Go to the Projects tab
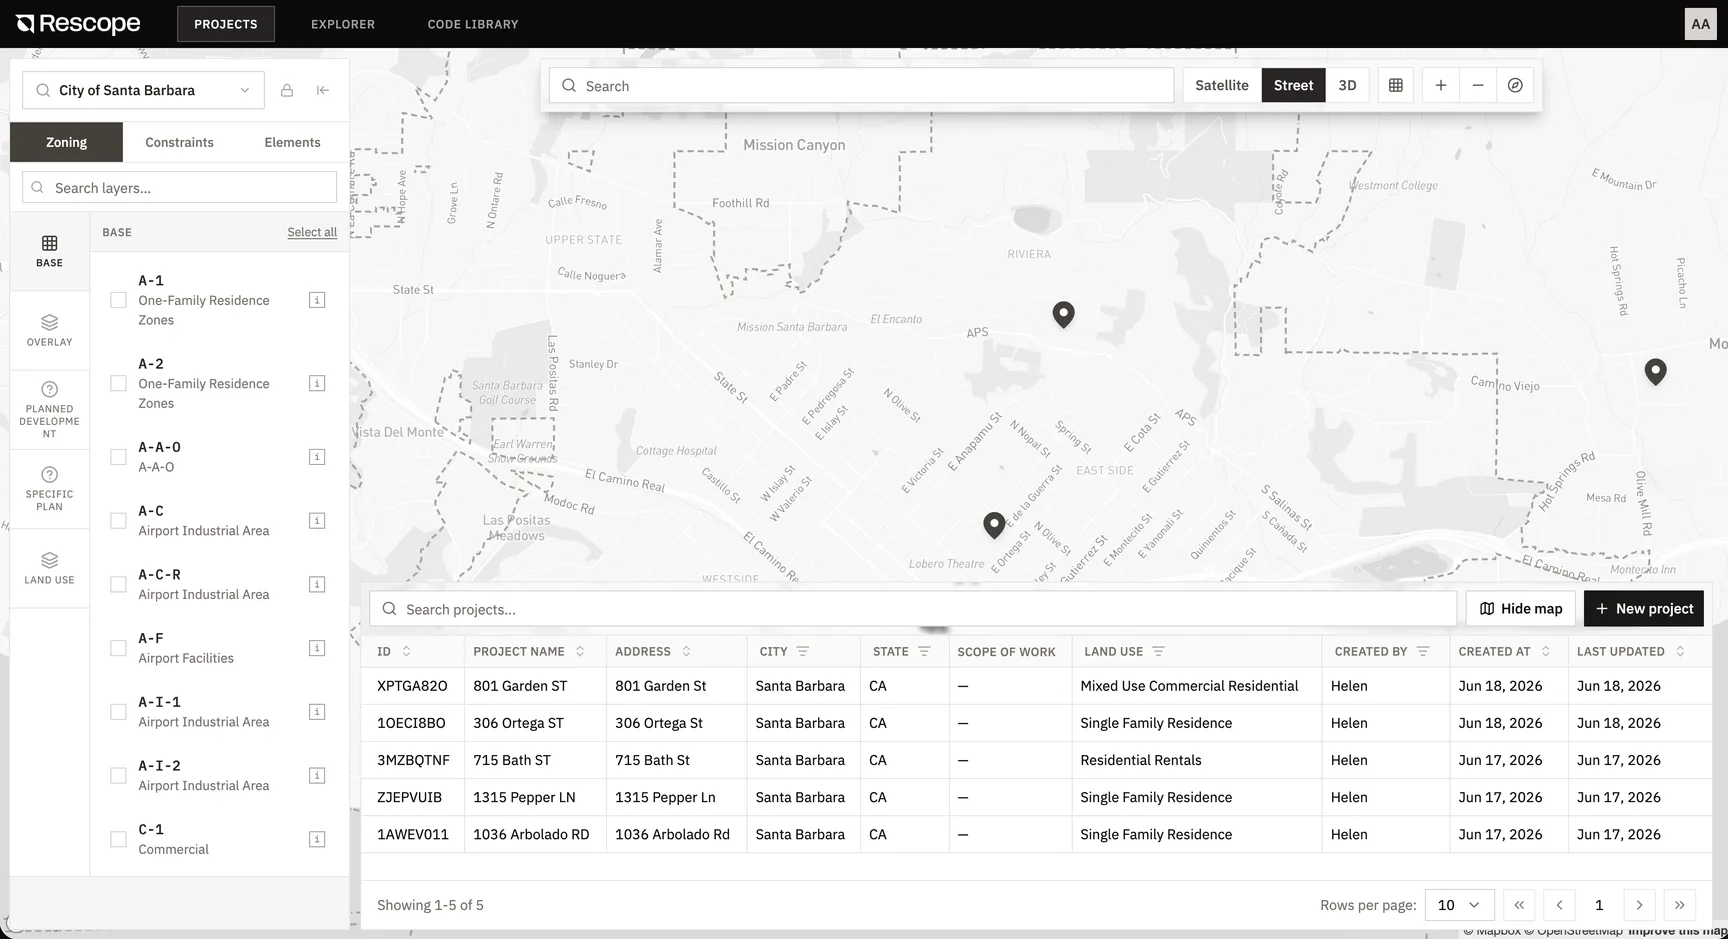This screenshot has height=939, width=1728. click(226, 24)
